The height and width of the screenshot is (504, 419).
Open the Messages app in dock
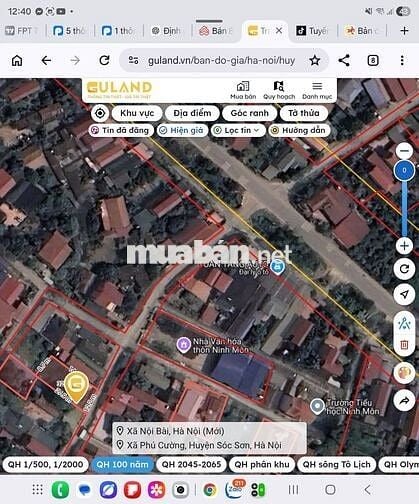(x=84, y=490)
